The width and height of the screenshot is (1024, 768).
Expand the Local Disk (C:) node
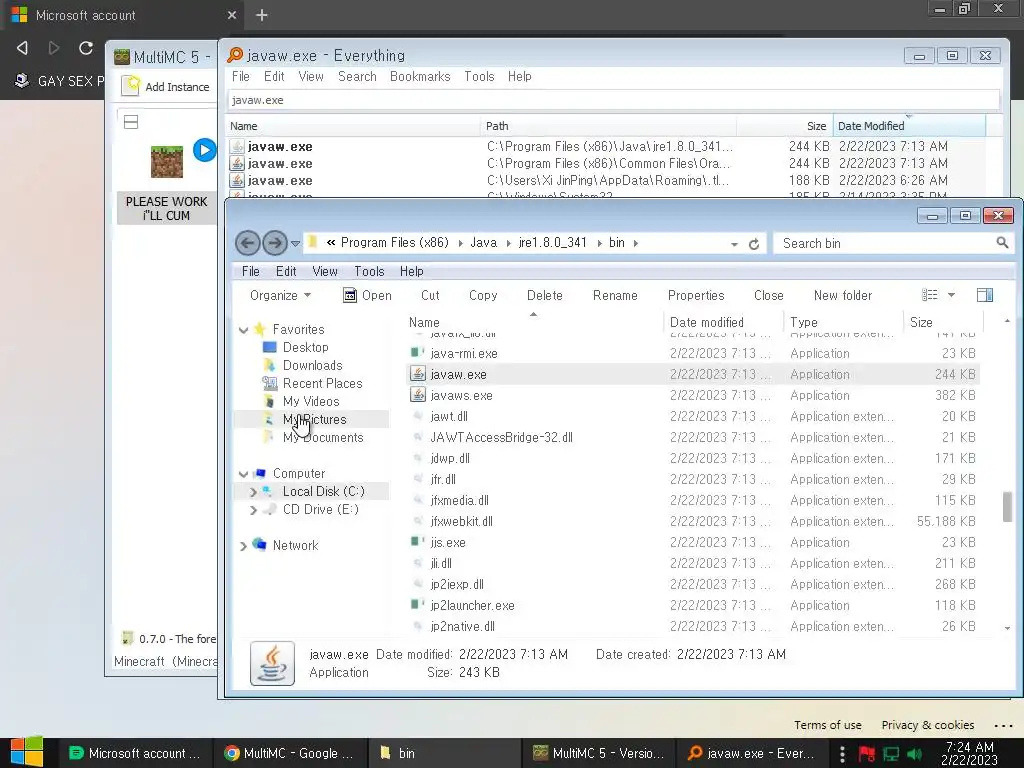(x=253, y=492)
